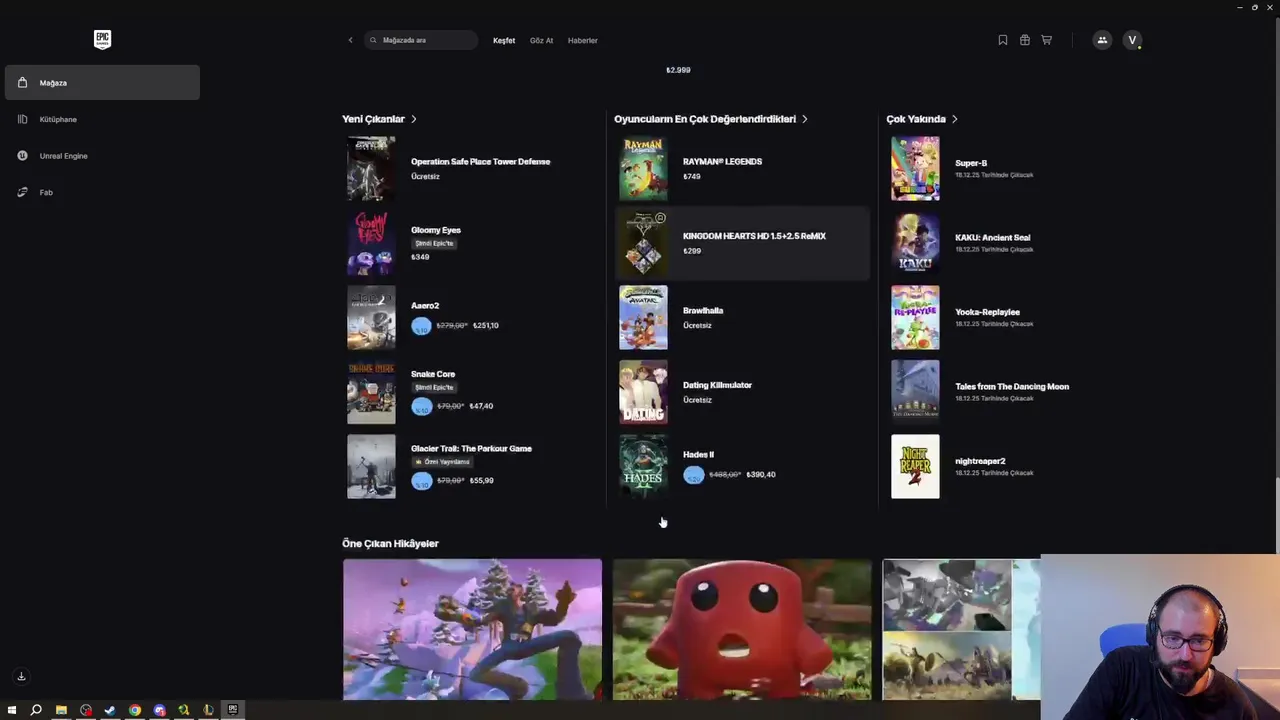Open the Gloomy Eyes game page

tap(470, 243)
